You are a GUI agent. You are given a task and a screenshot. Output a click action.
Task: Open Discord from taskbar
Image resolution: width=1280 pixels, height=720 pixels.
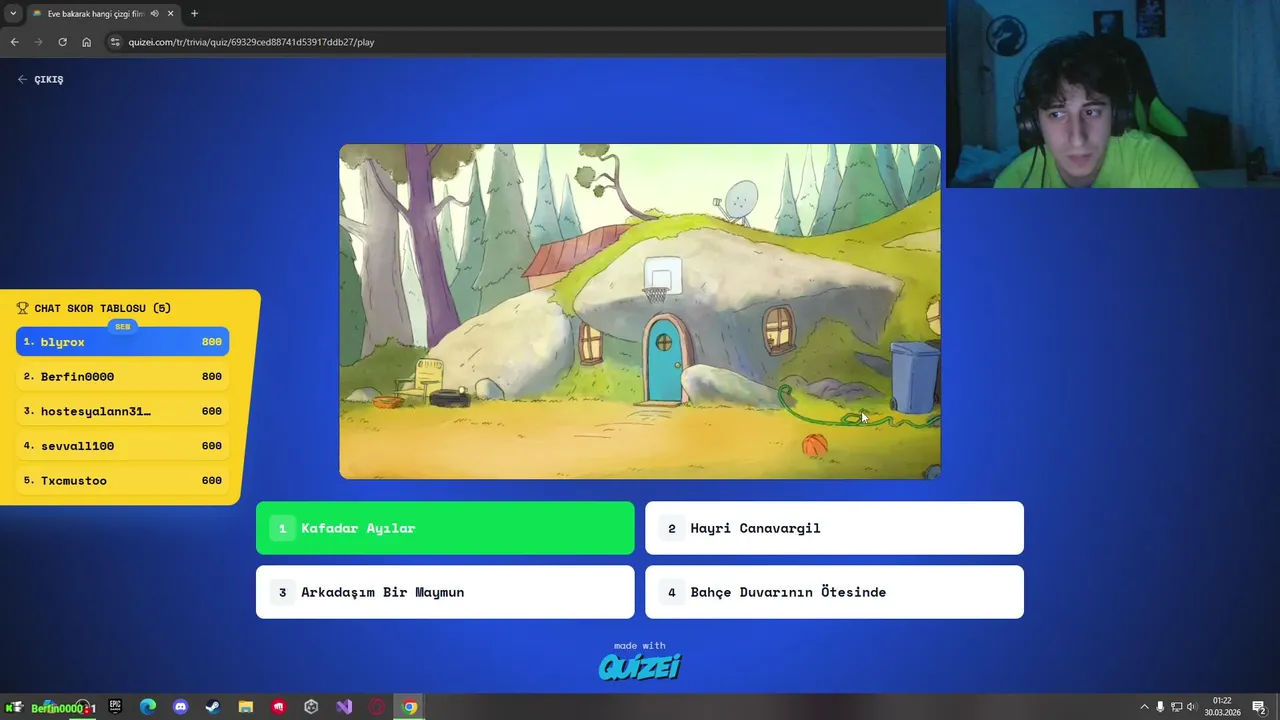coord(180,707)
